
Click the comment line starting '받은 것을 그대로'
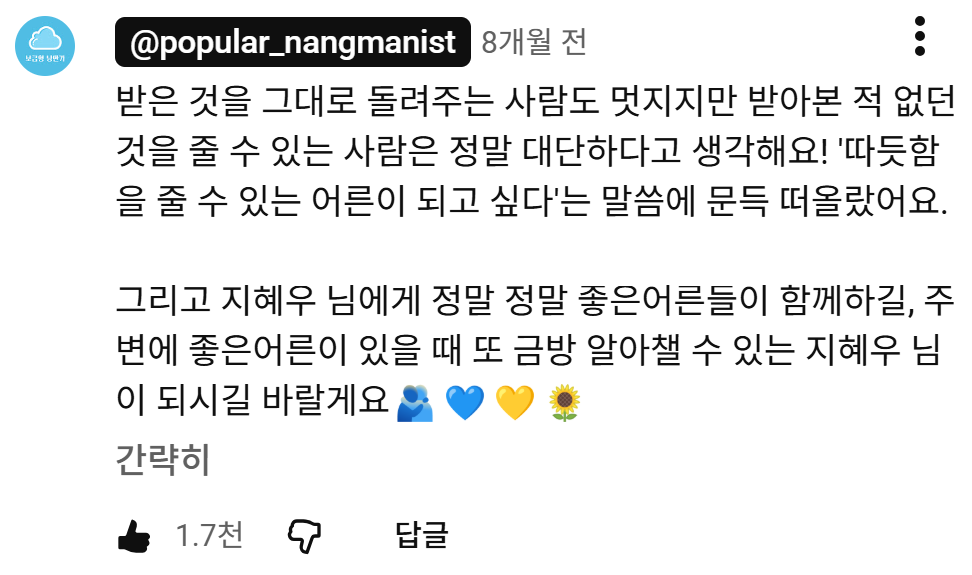tap(536, 102)
